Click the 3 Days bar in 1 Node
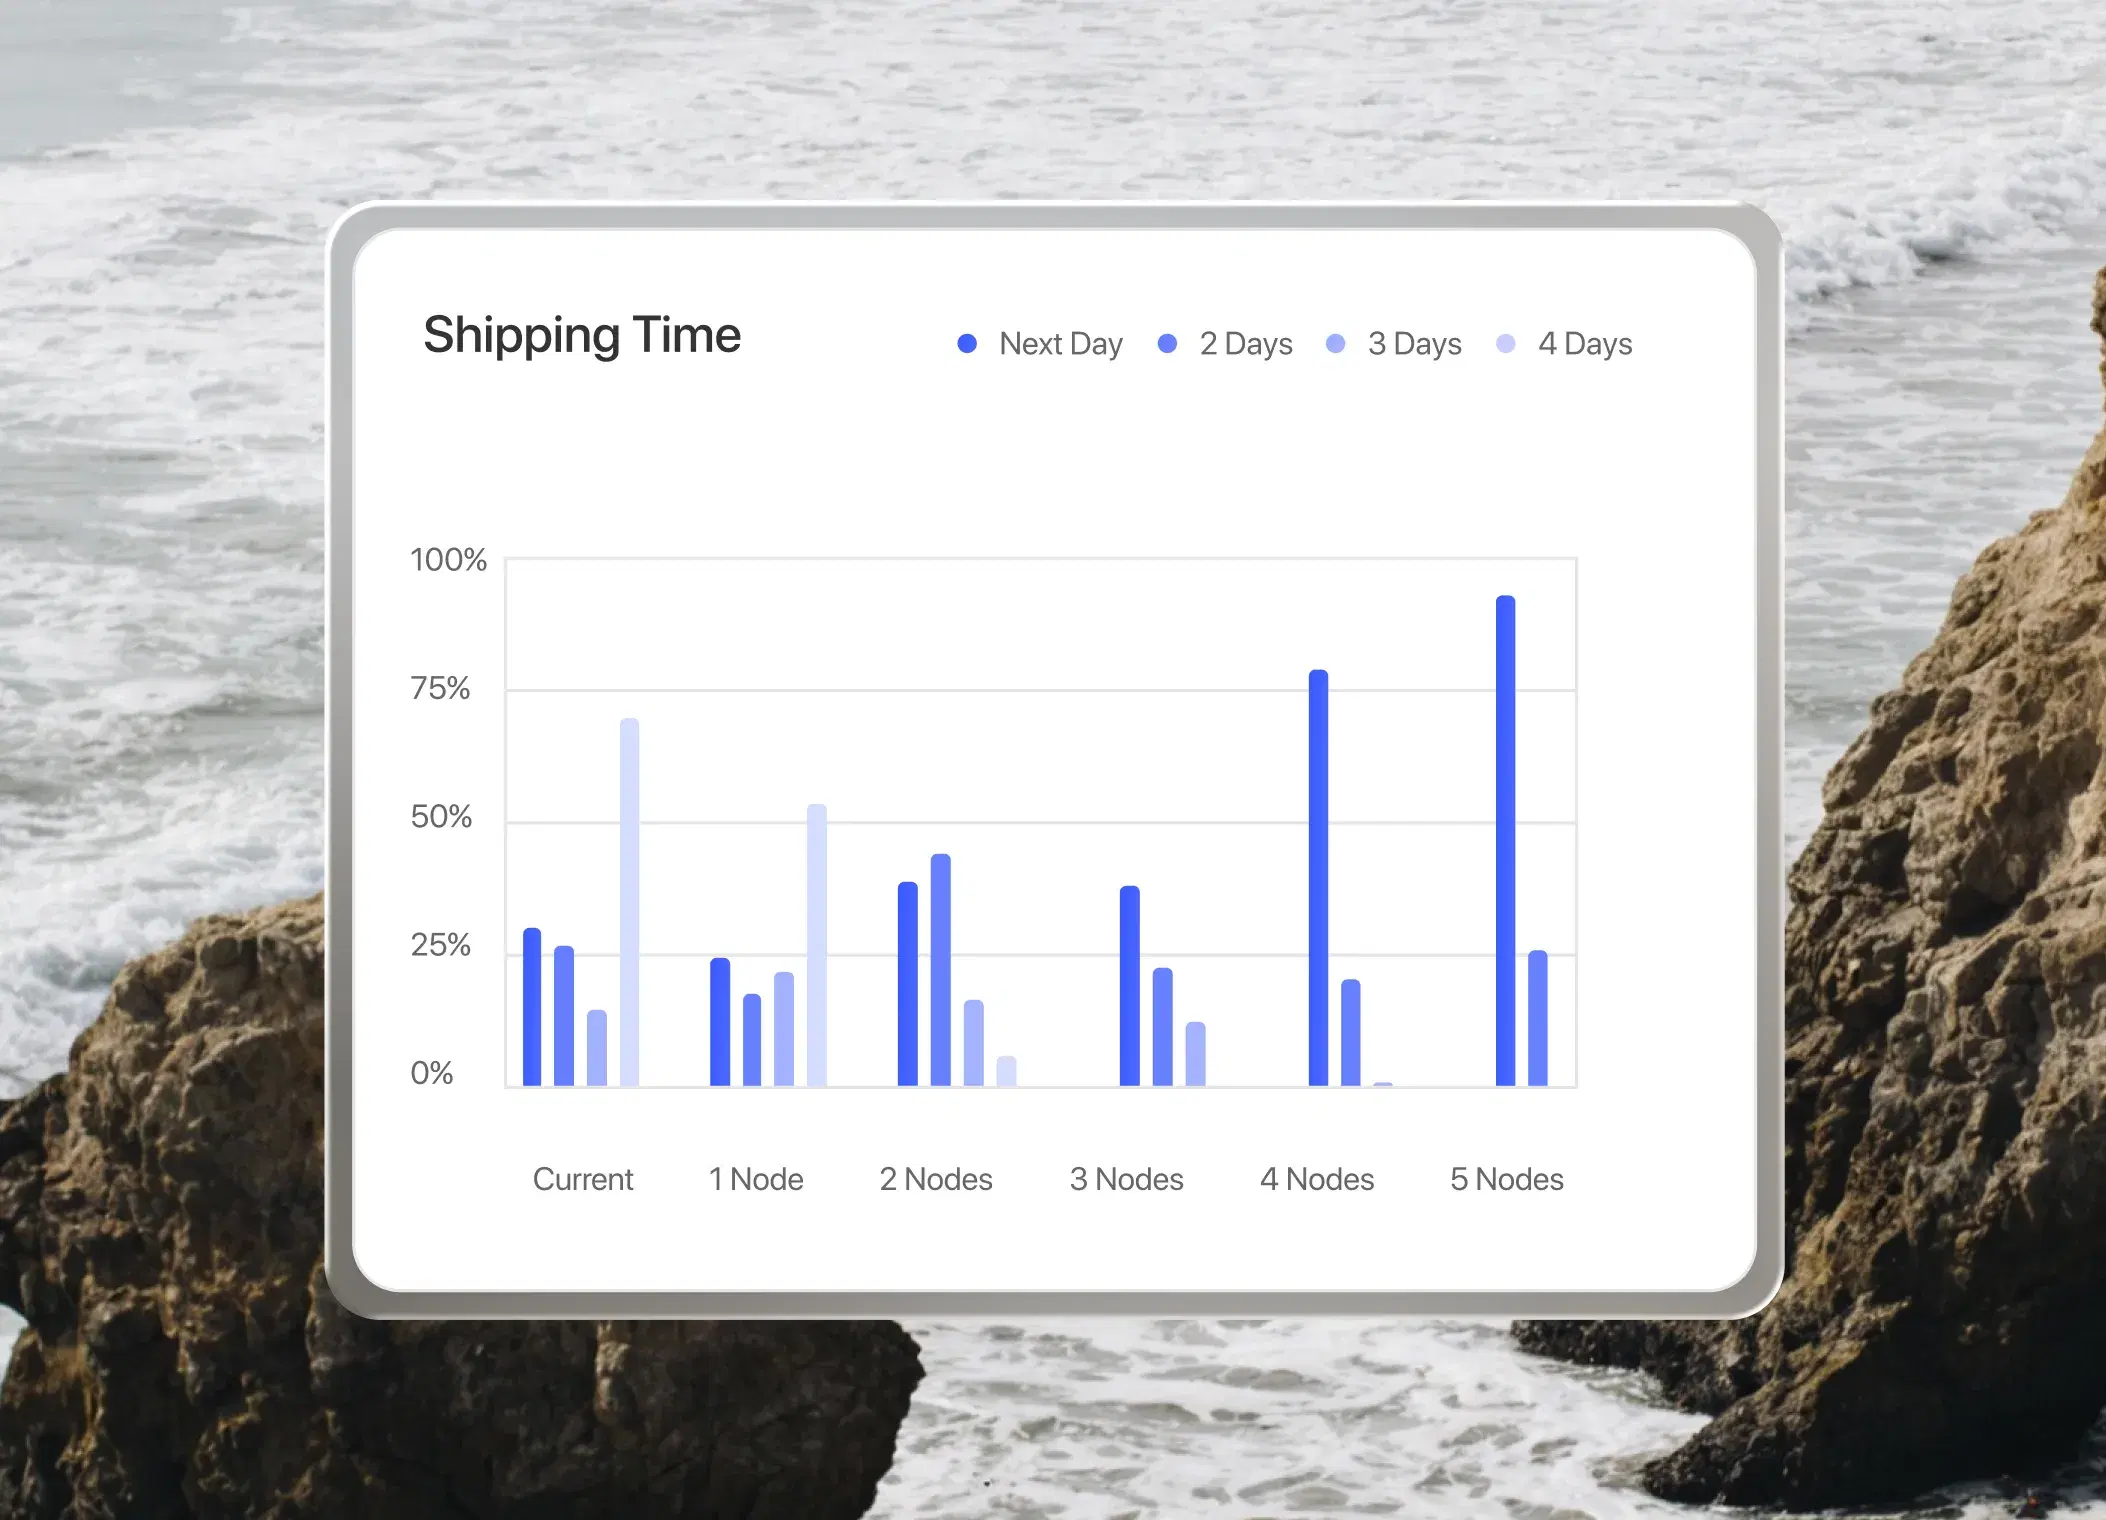The height and width of the screenshot is (1520, 2106). 784,1029
